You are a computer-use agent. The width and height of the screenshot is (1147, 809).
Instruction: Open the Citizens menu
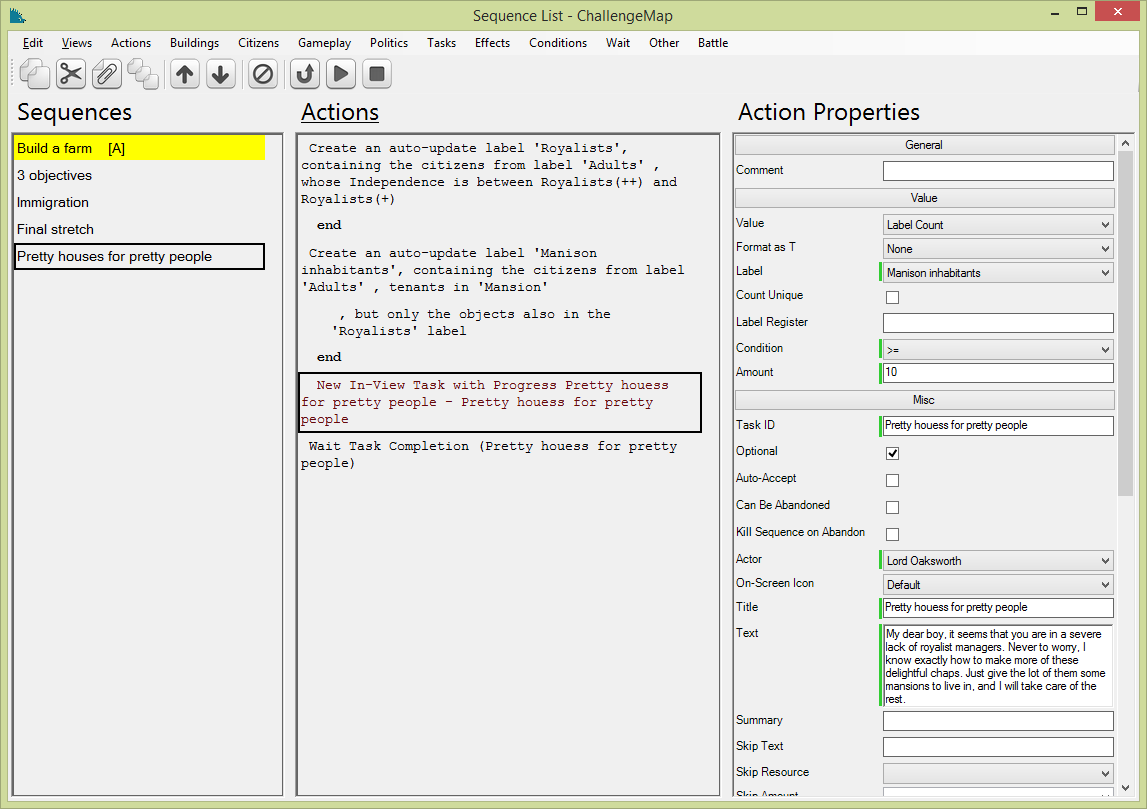pos(258,42)
